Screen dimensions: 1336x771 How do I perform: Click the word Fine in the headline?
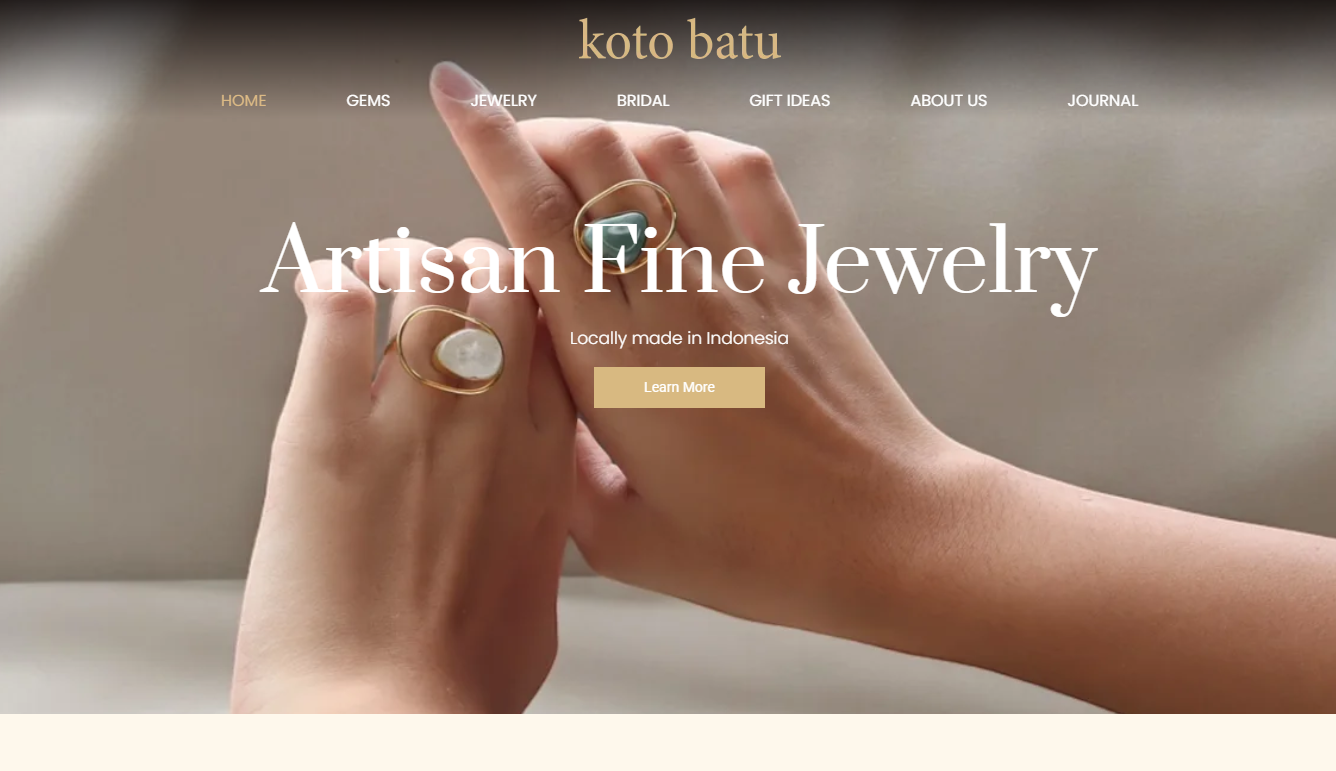pos(674,258)
